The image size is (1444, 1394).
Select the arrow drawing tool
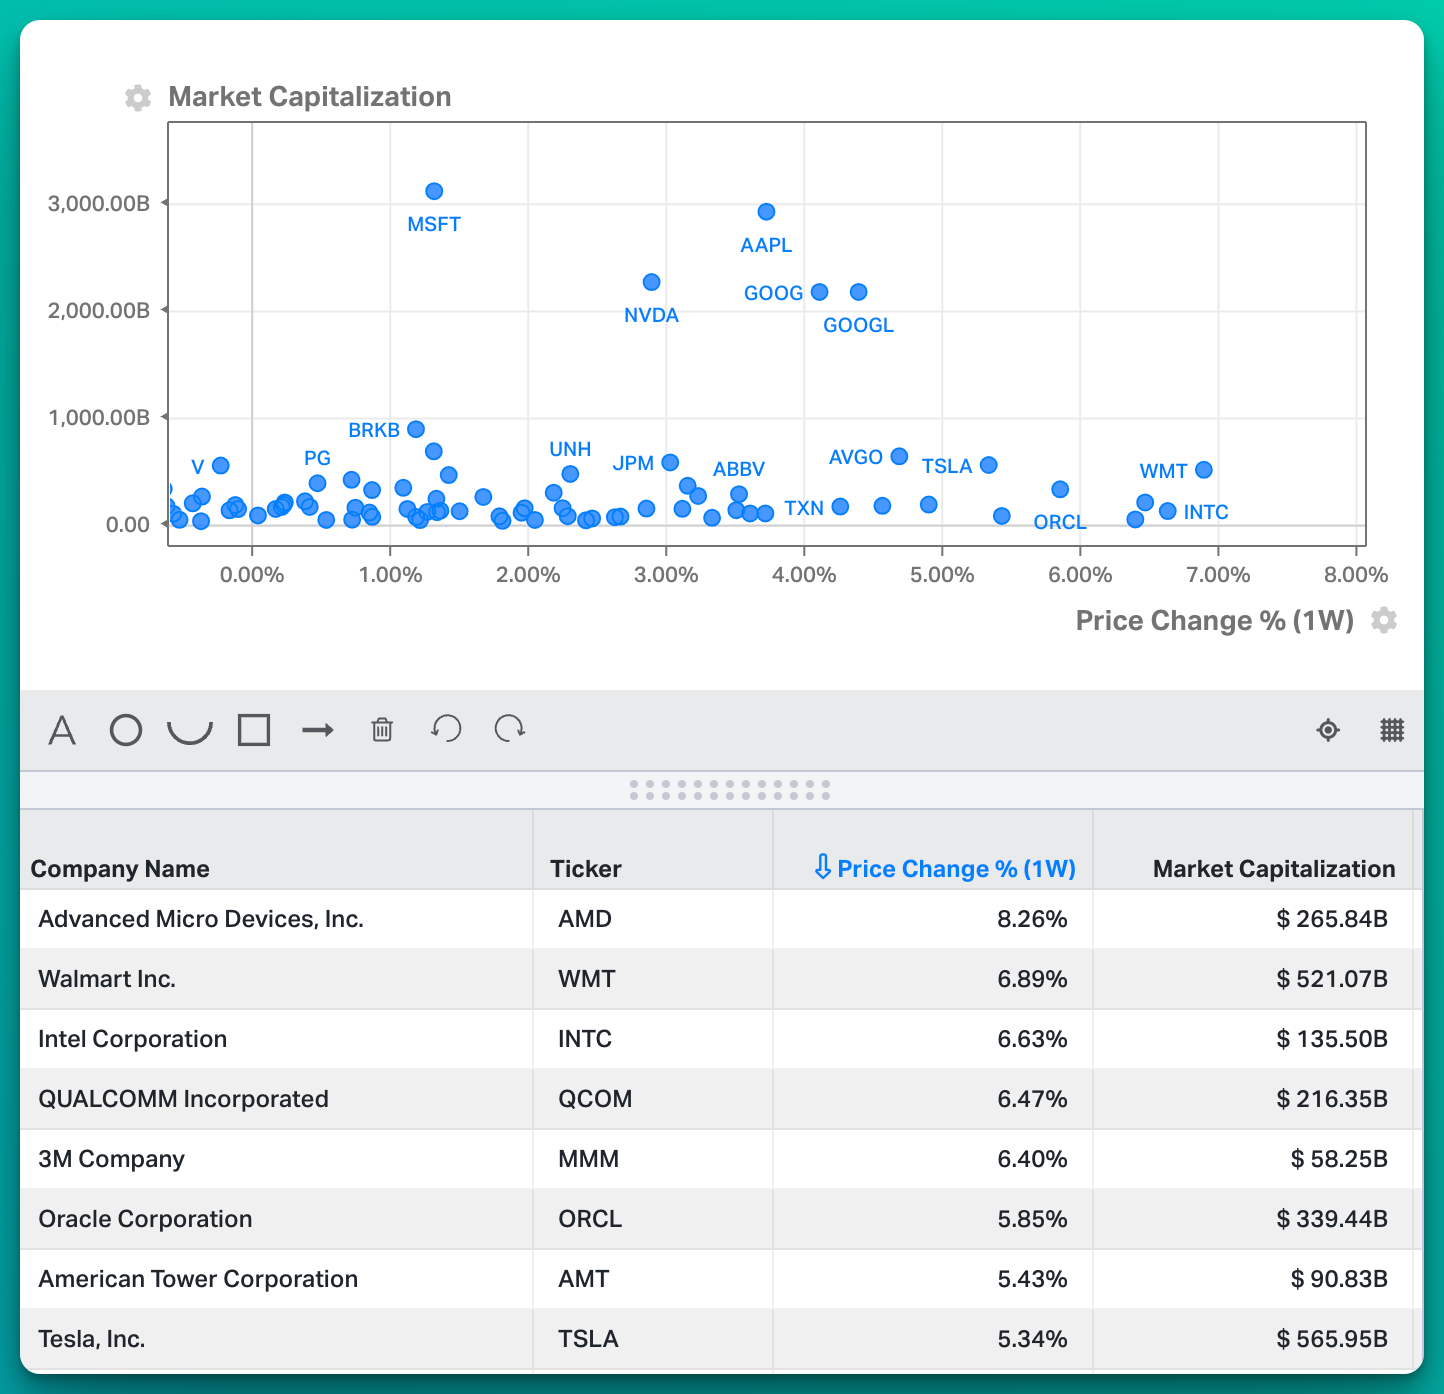(x=318, y=730)
